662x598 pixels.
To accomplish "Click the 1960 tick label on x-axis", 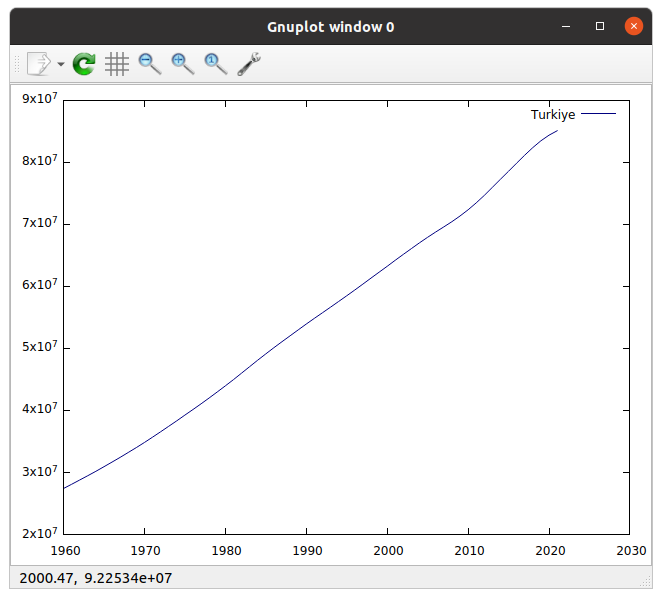I will (x=64, y=549).
